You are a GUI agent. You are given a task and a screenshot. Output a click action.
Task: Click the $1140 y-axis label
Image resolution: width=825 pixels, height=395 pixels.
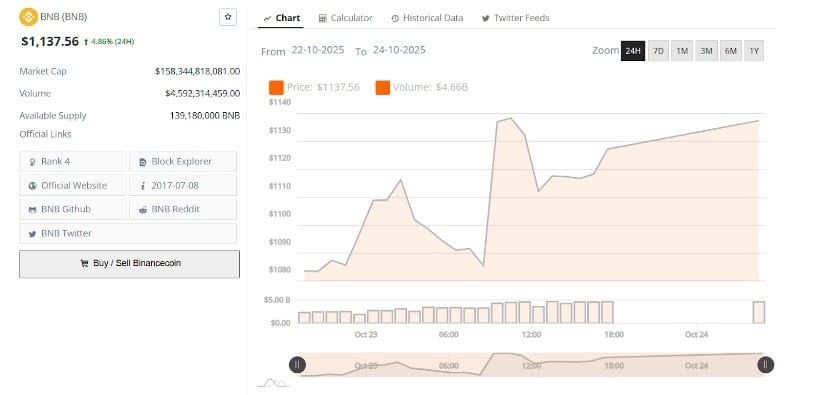[x=279, y=102]
